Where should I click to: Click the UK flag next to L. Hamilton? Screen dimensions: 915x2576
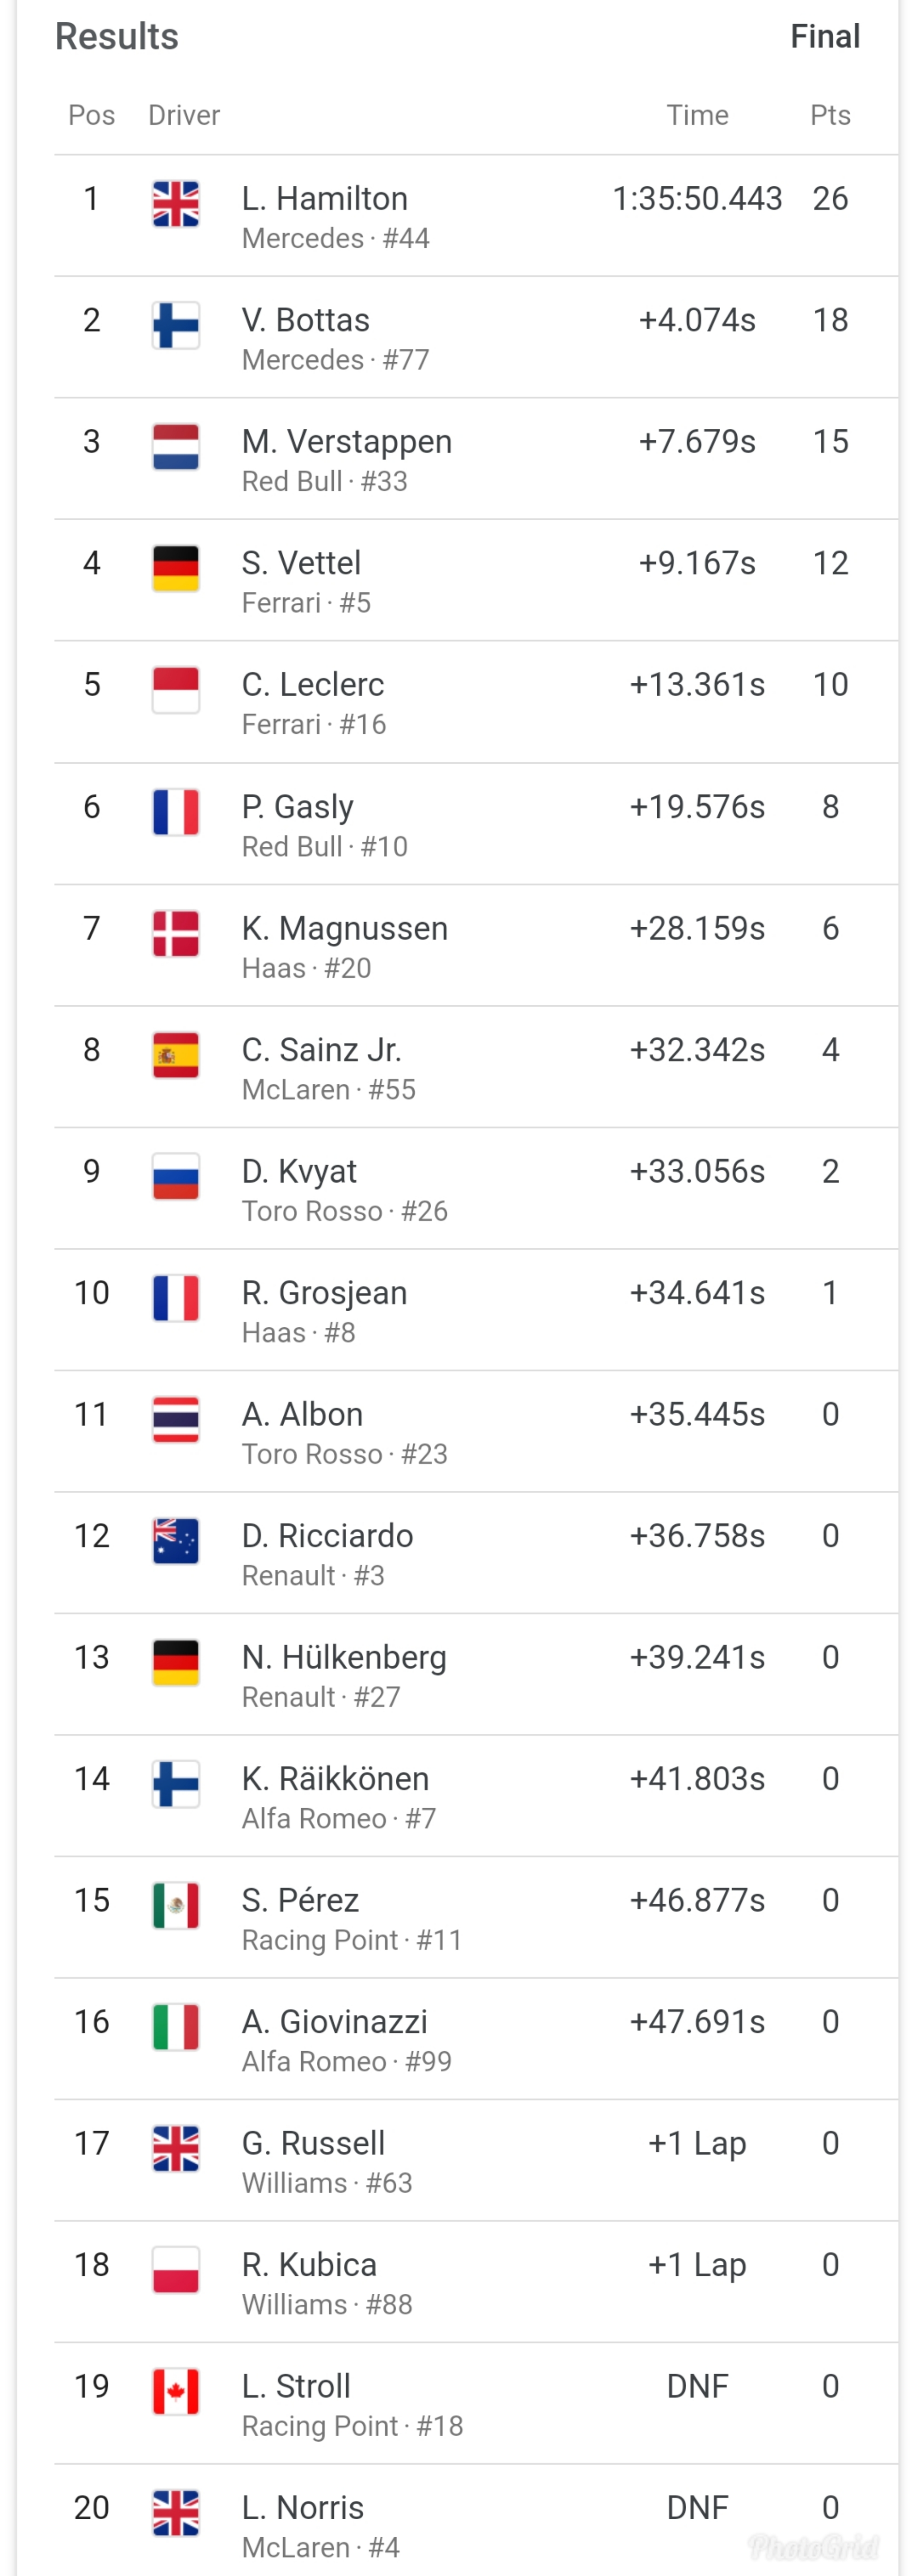[x=176, y=204]
